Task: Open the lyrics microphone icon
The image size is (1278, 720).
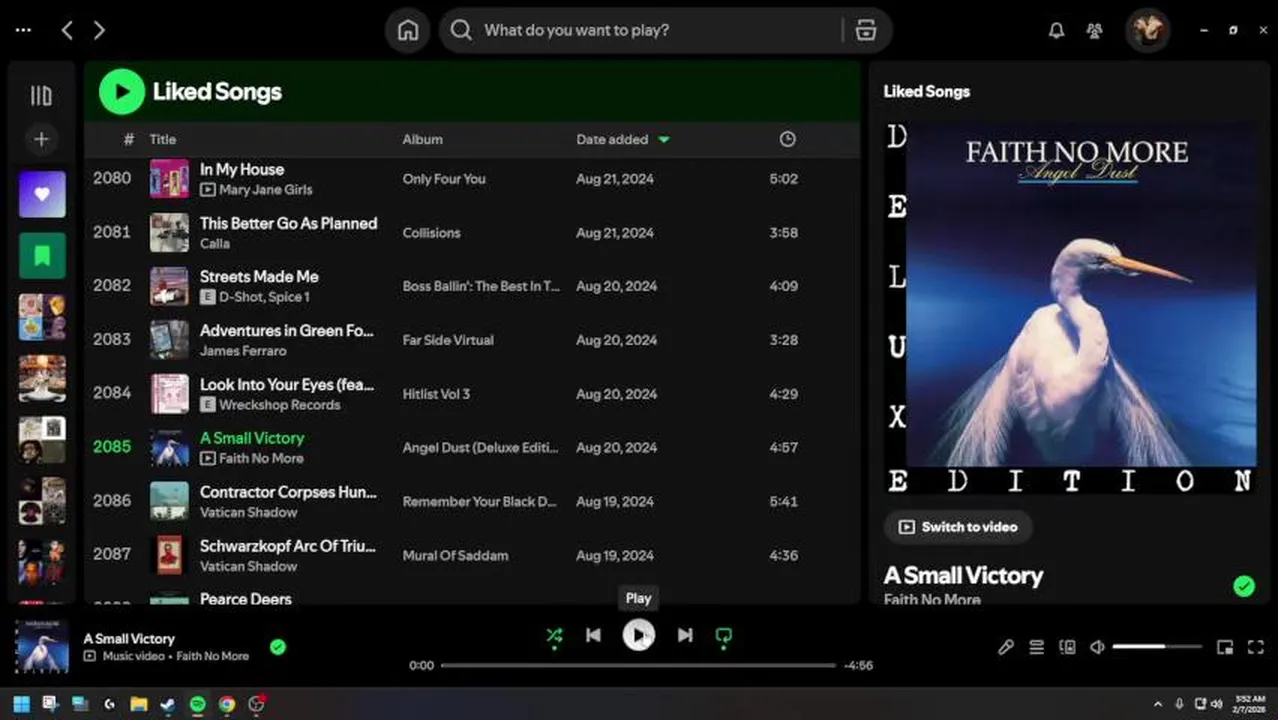Action: [1006, 647]
